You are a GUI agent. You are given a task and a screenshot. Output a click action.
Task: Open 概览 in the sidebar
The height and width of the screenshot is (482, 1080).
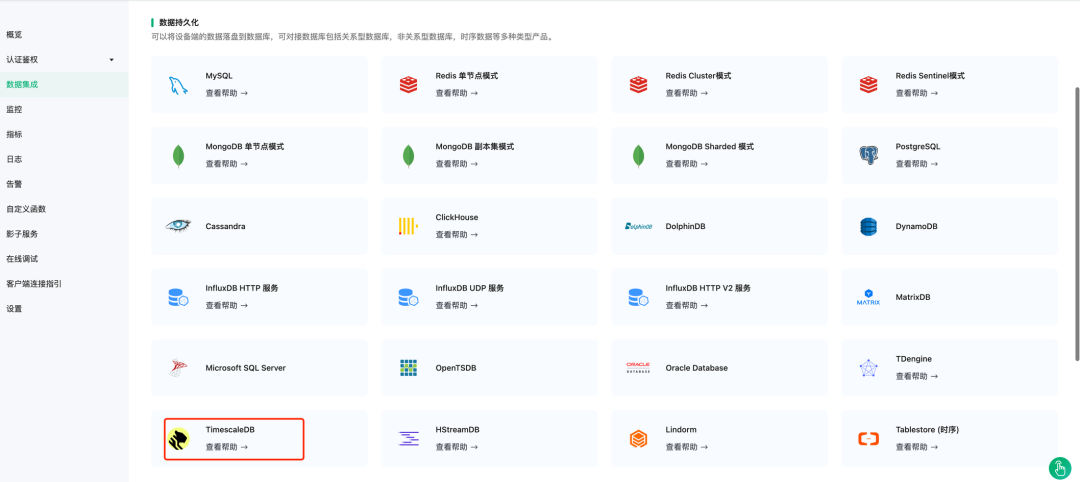point(64,34)
